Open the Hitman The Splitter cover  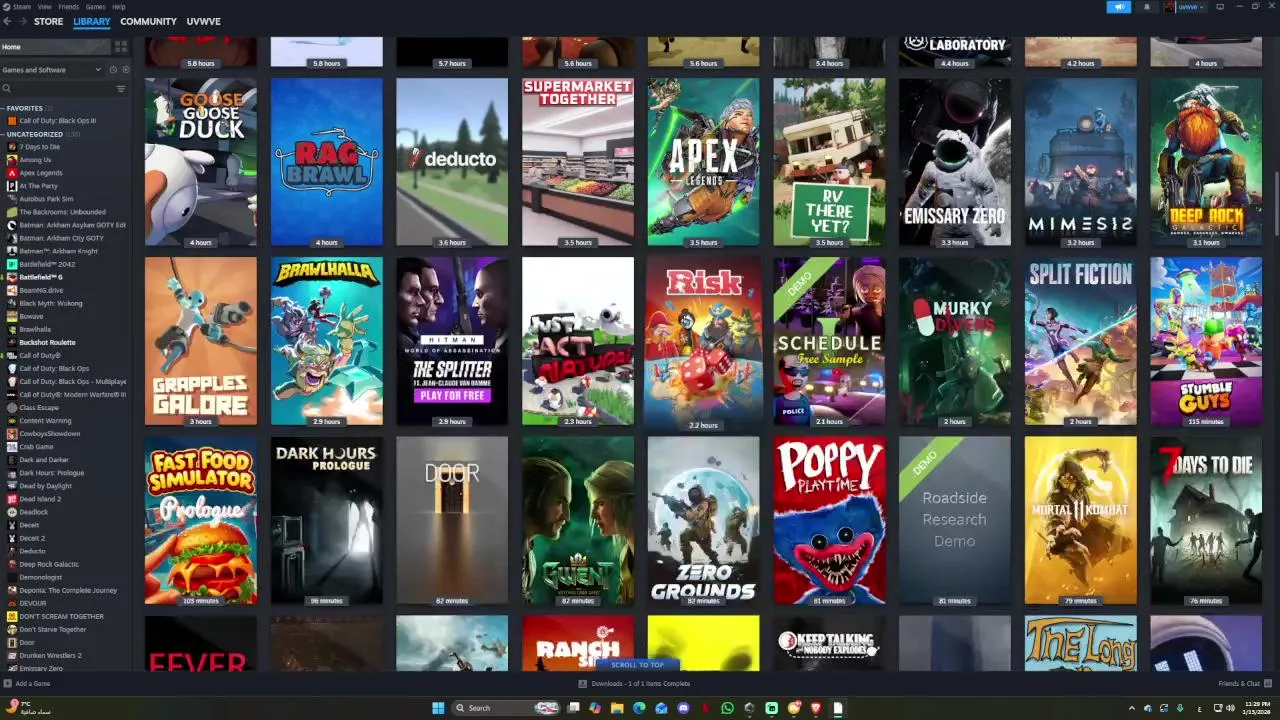point(452,341)
